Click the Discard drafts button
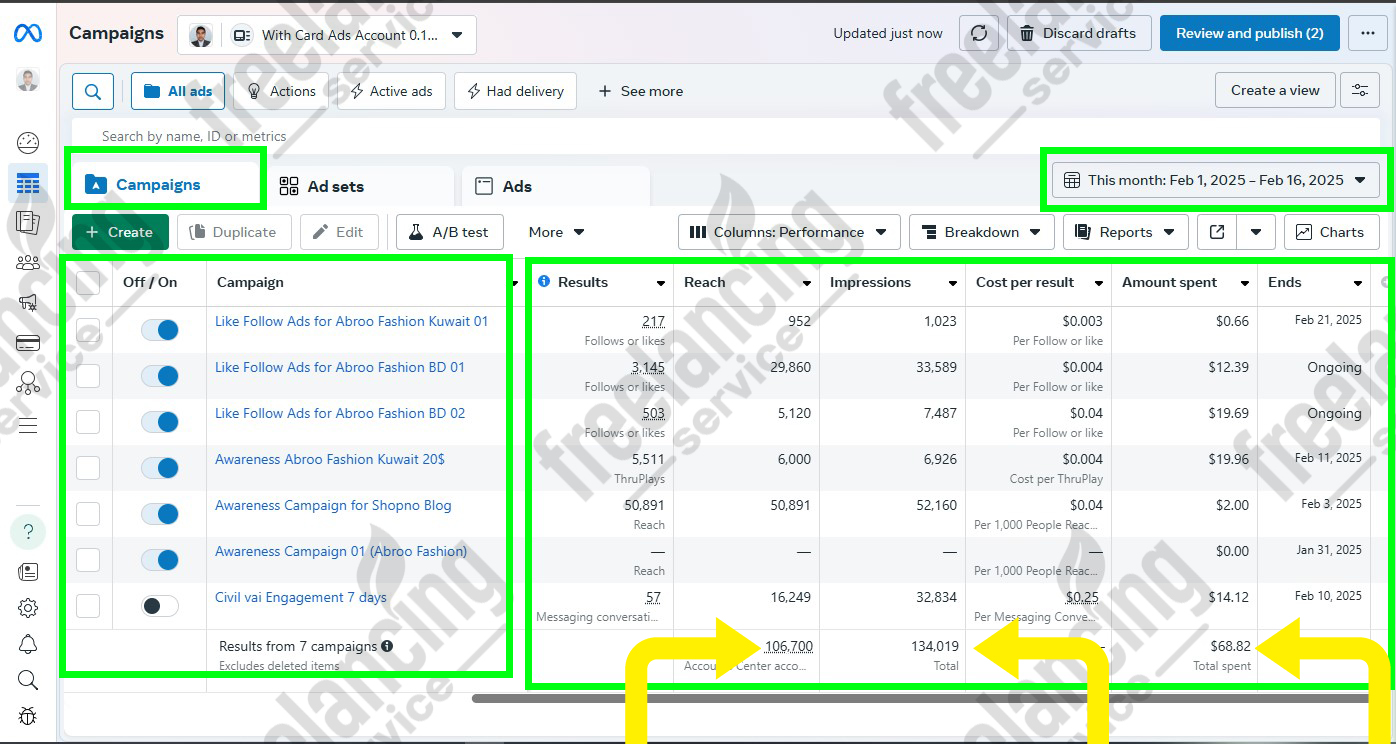Image resolution: width=1396 pixels, height=744 pixels. (x=1079, y=33)
